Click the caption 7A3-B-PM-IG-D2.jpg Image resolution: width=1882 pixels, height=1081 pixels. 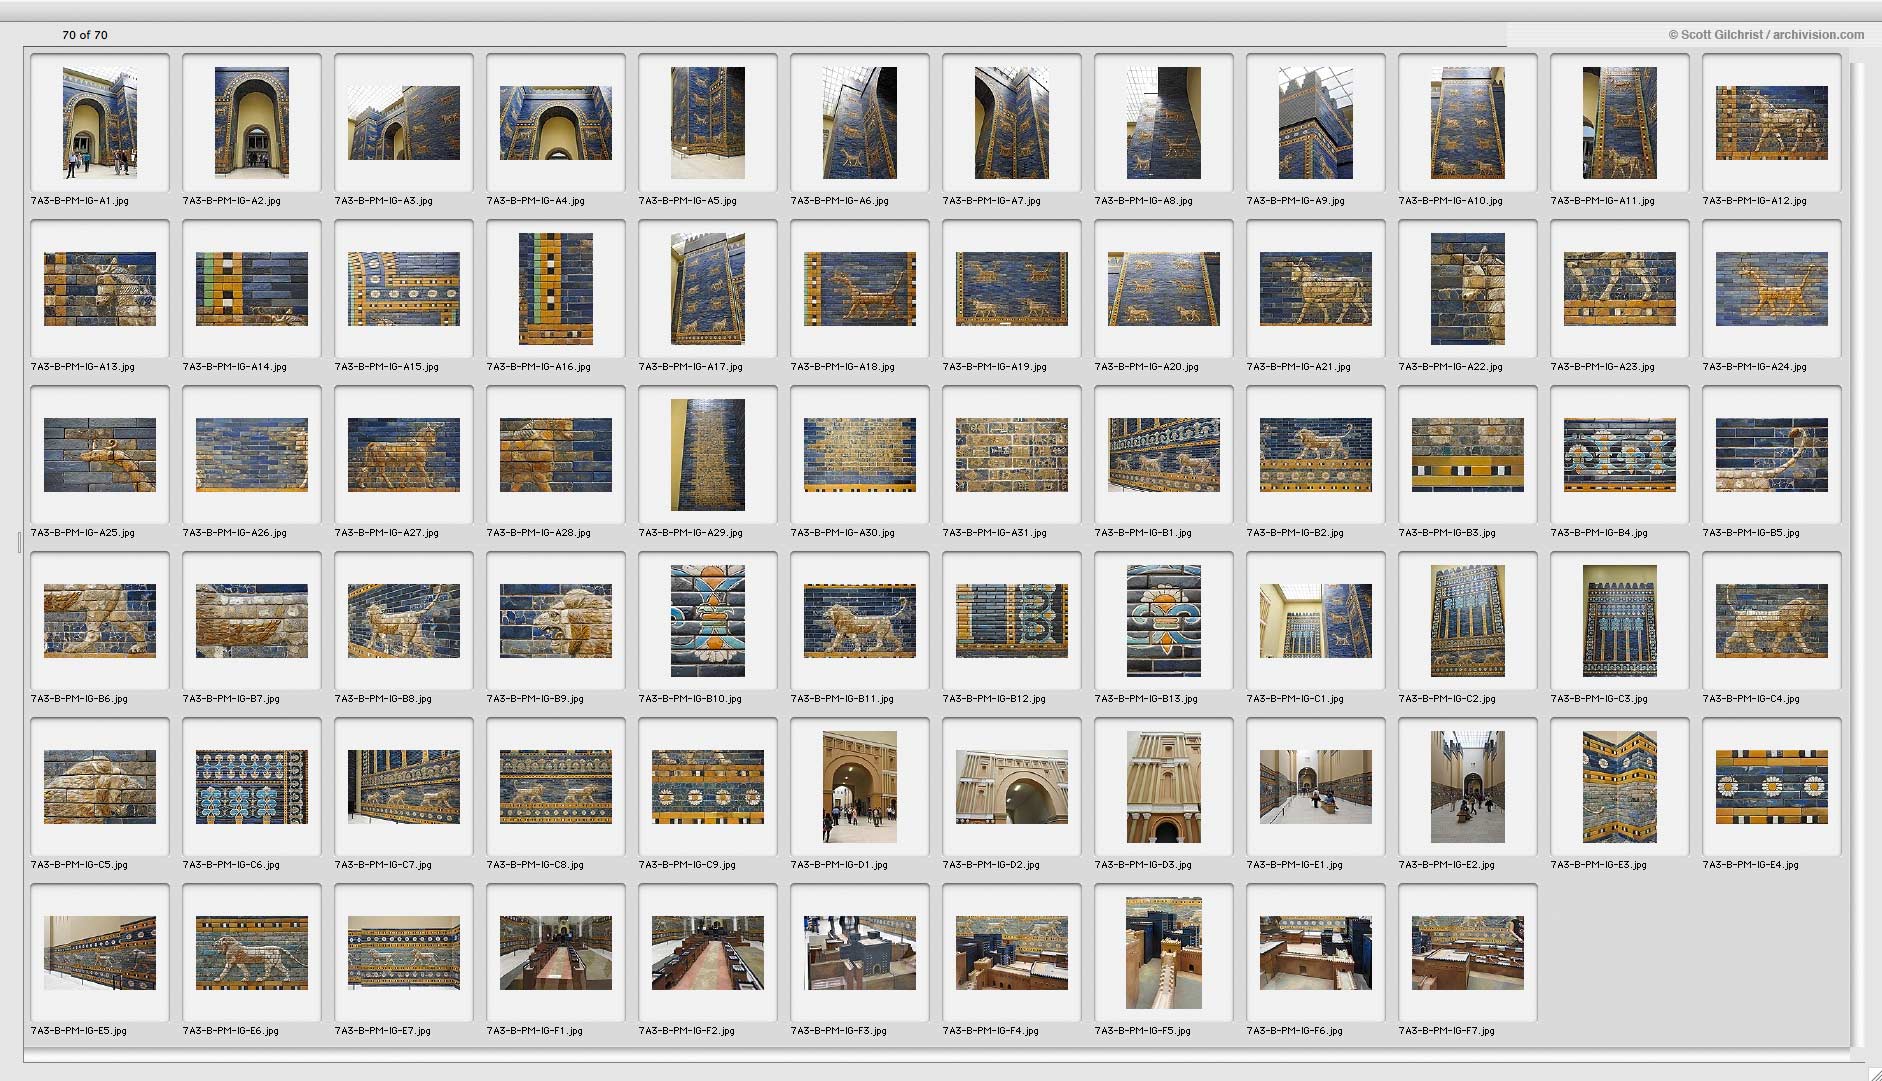(991, 865)
